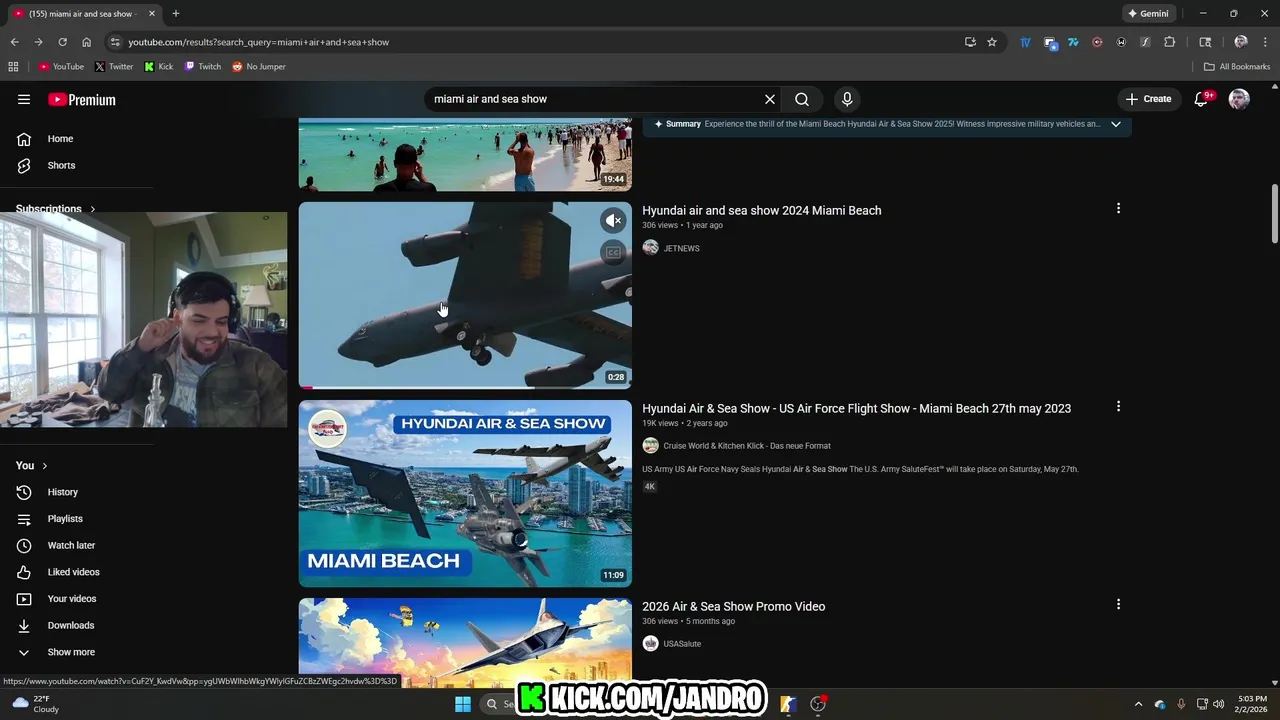Open Liked videos in the sidebar
This screenshot has height=720, width=1280.
click(x=73, y=572)
